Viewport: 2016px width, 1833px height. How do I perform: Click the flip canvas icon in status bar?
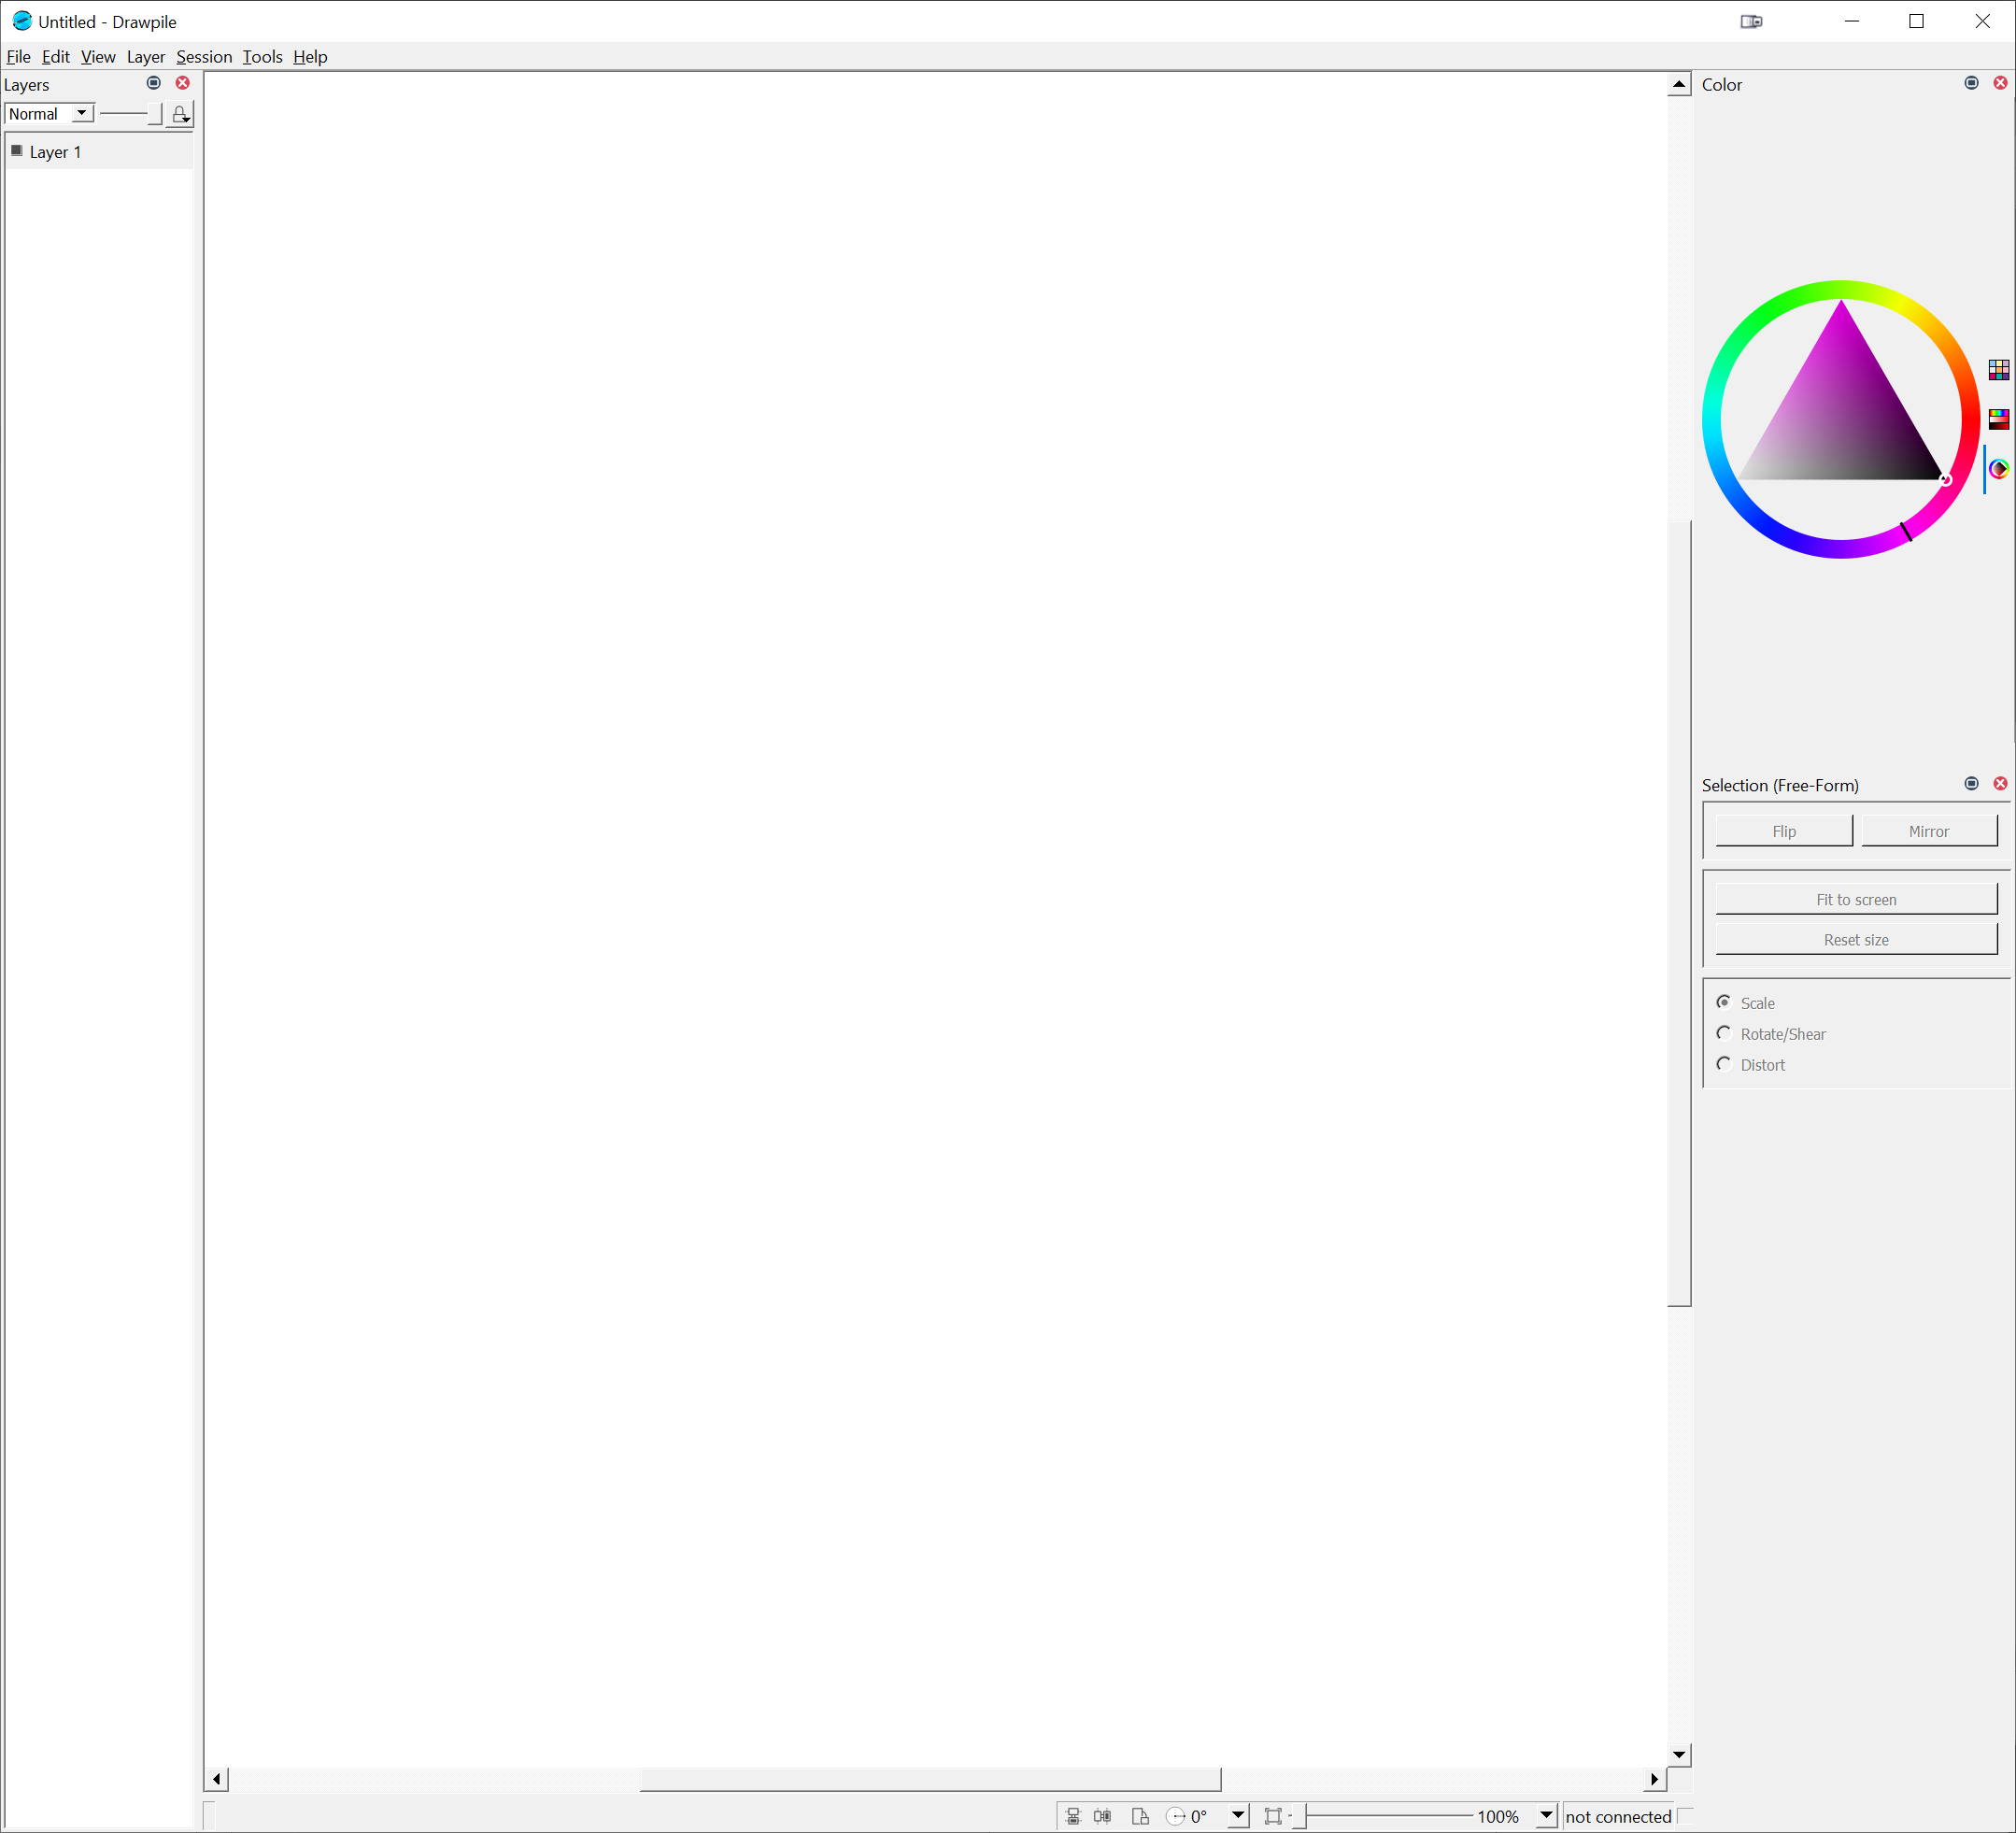point(1140,1816)
